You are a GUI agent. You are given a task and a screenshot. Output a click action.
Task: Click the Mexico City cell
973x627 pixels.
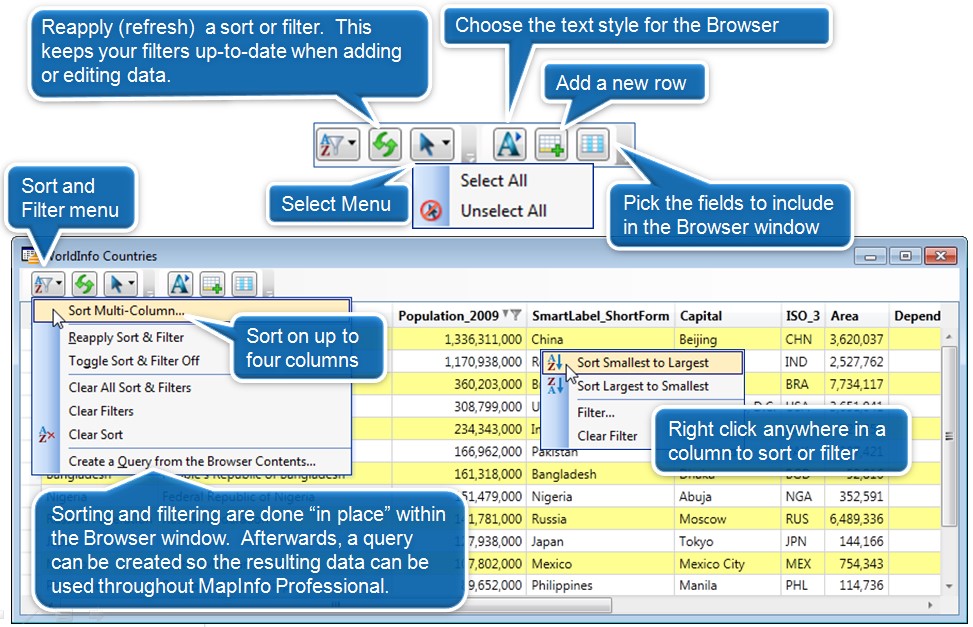[712, 563]
